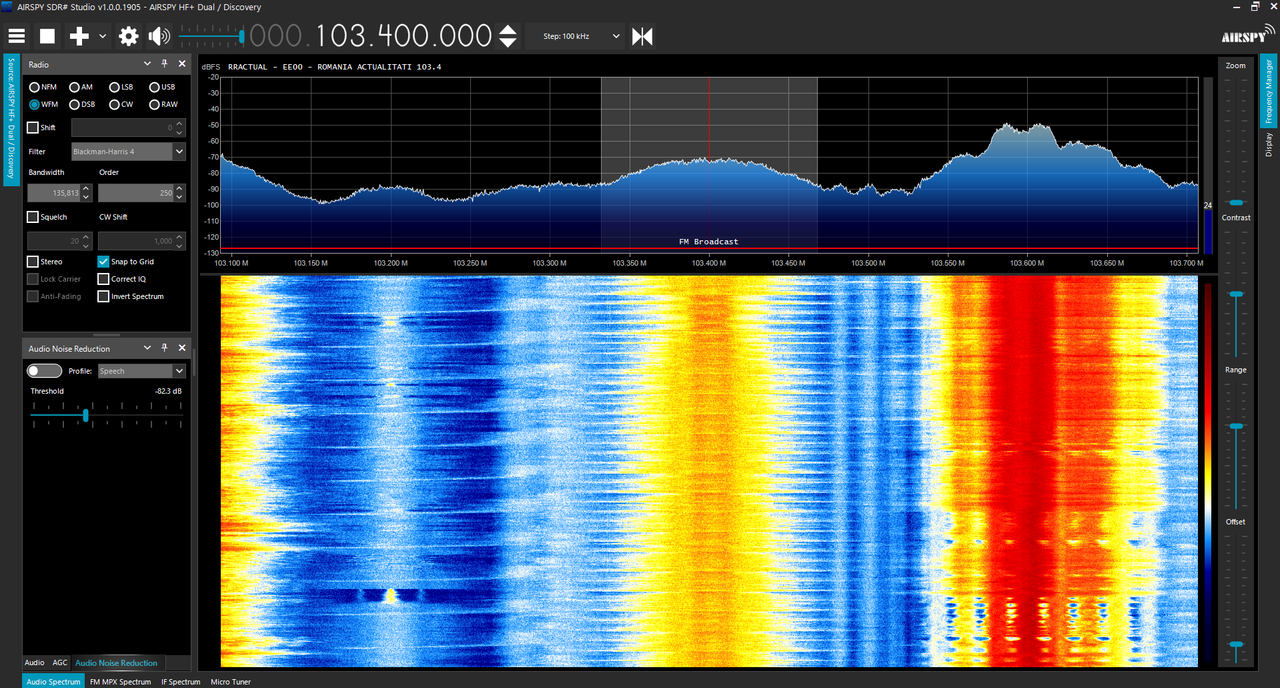Adjust the Contrast slider
The height and width of the screenshot is (688, 1280).
(1237, 294)
